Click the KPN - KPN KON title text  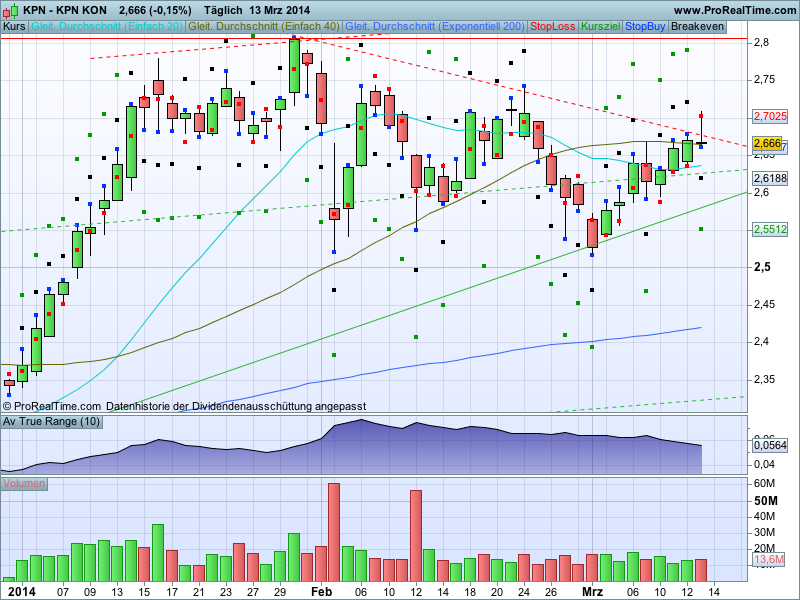coord(65,10)
